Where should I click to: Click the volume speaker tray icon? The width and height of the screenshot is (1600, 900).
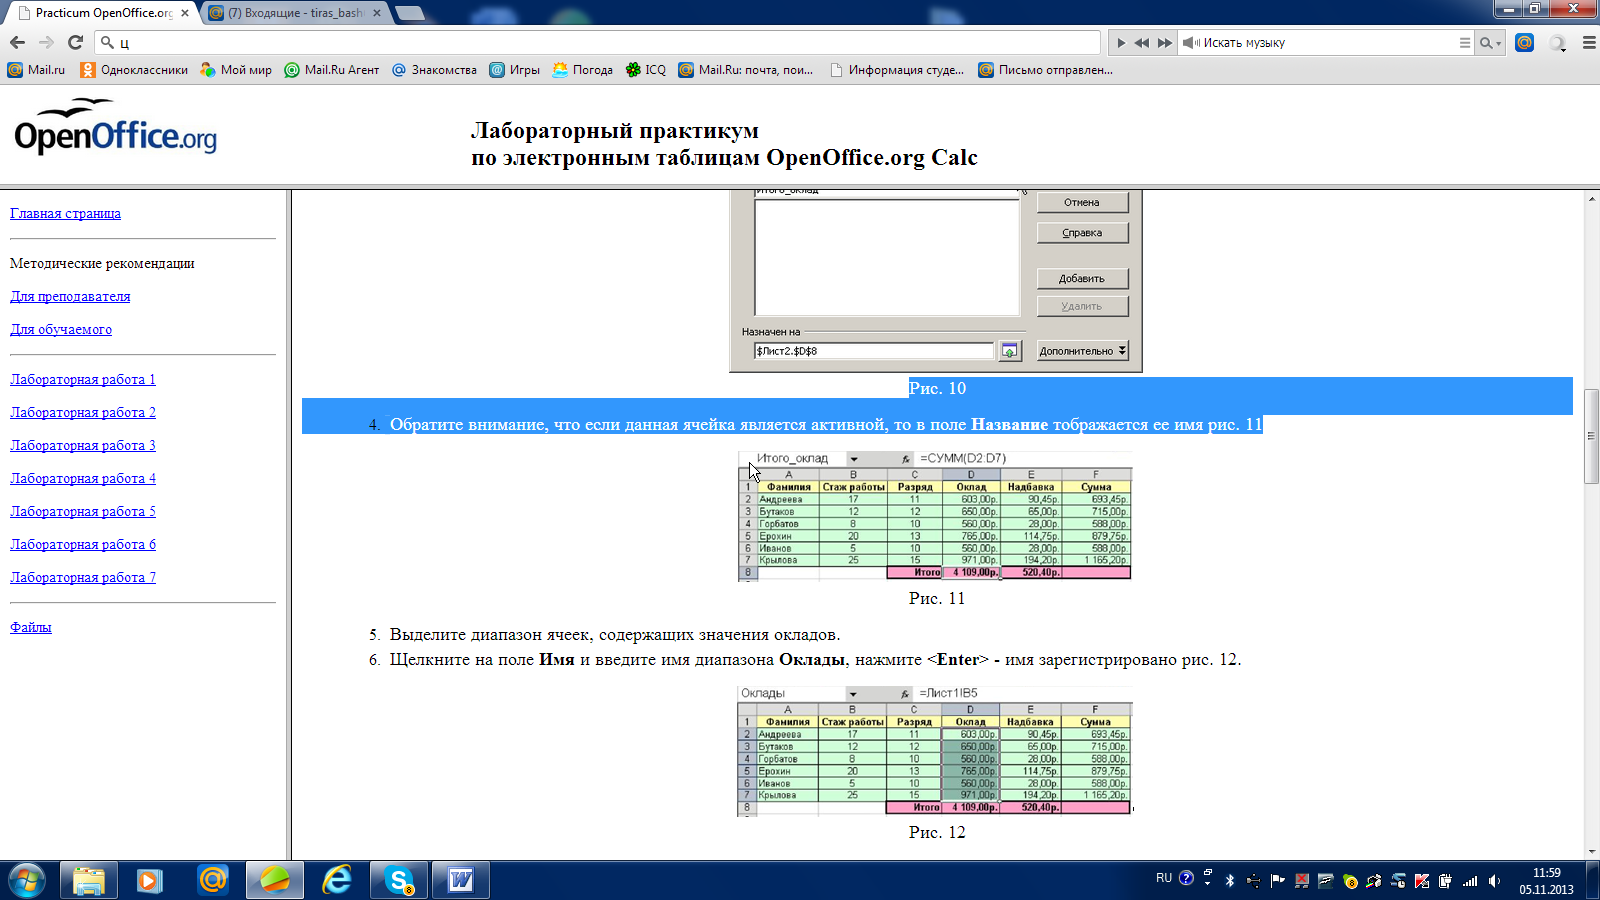pyautogui.click(x=1494, y=881)
